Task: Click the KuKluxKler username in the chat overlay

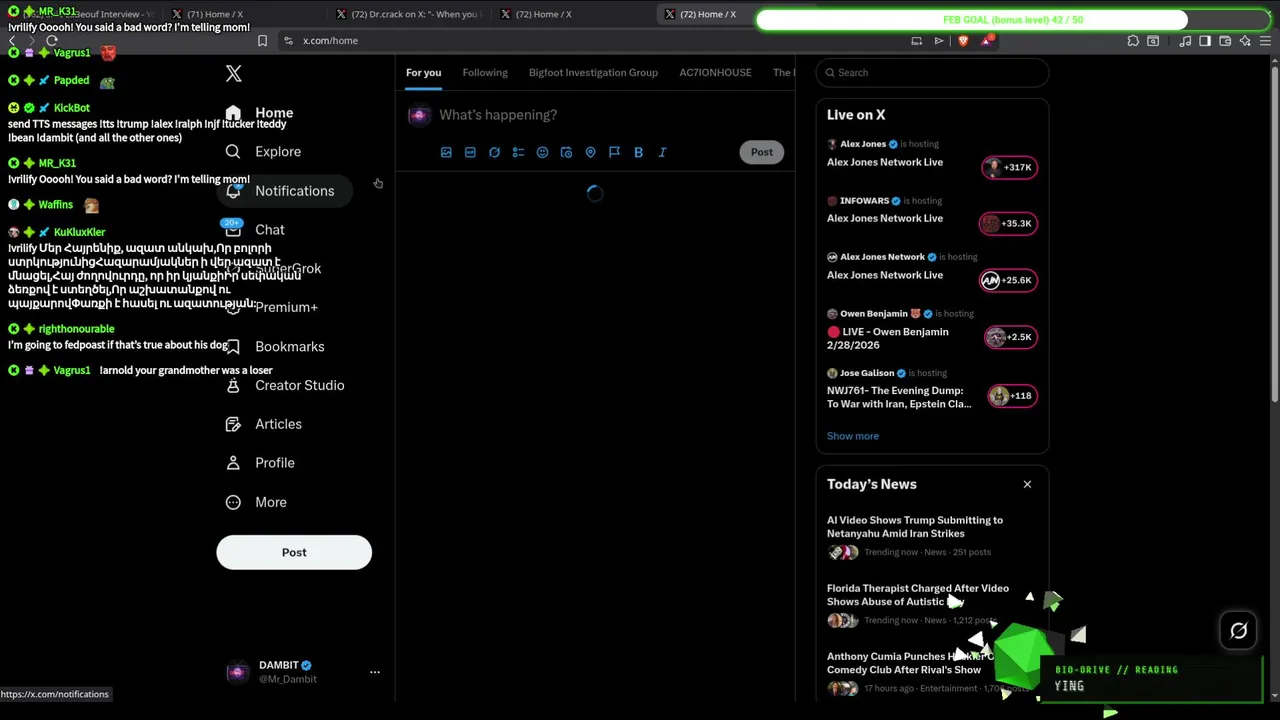Action: (x=79, y=232)
